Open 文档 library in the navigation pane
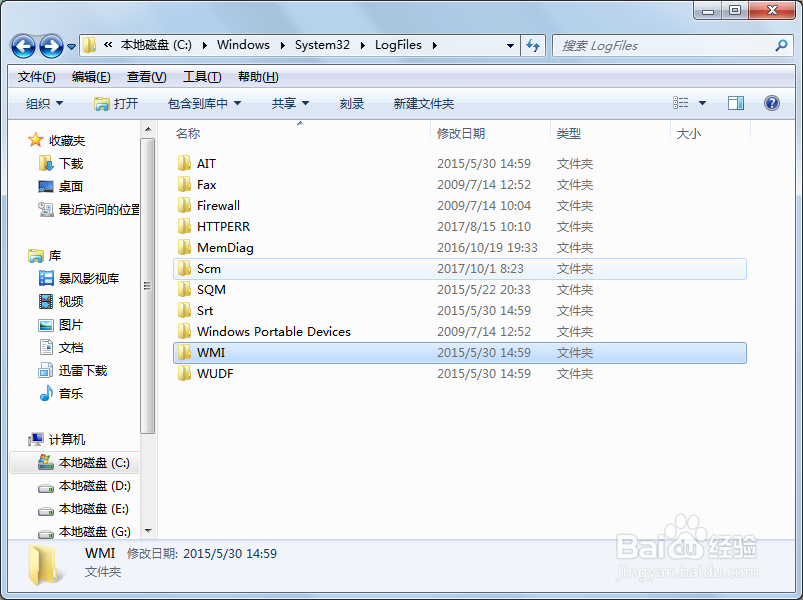The image size is (803, 600). [x=71, y=348]
